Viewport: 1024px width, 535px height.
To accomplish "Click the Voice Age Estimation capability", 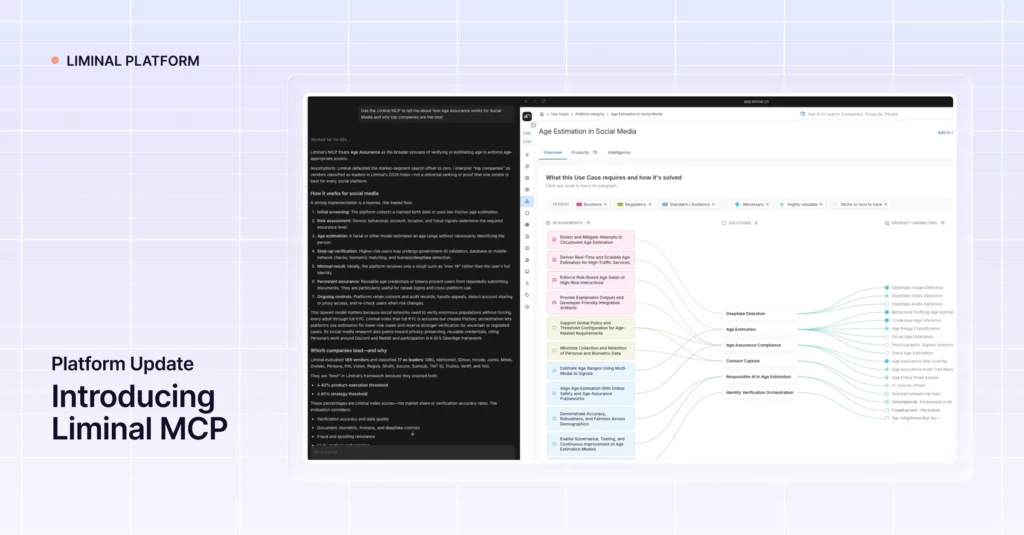I will [909, 353].
